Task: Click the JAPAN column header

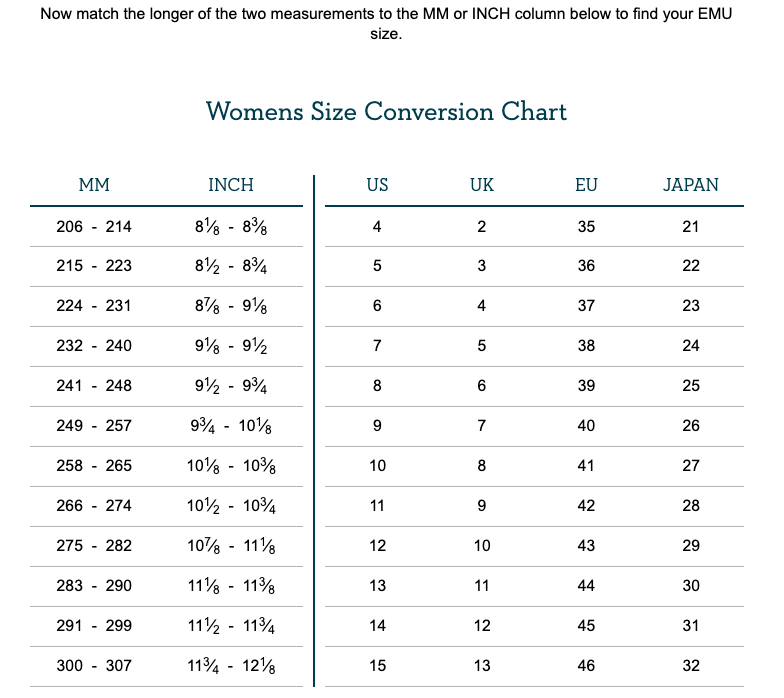Action: tap(691, 185)
